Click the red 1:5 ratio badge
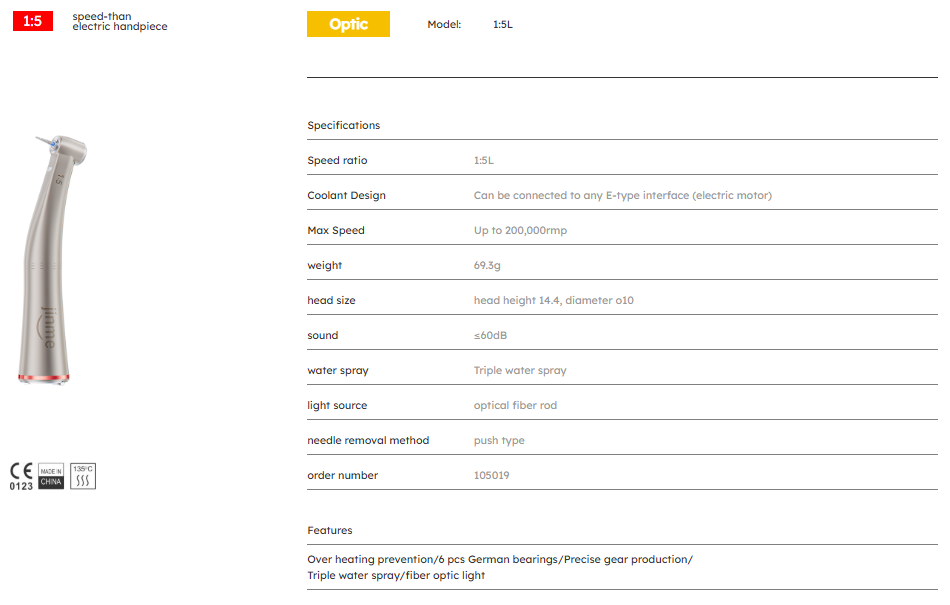950x605 pixels. [32, 21]
